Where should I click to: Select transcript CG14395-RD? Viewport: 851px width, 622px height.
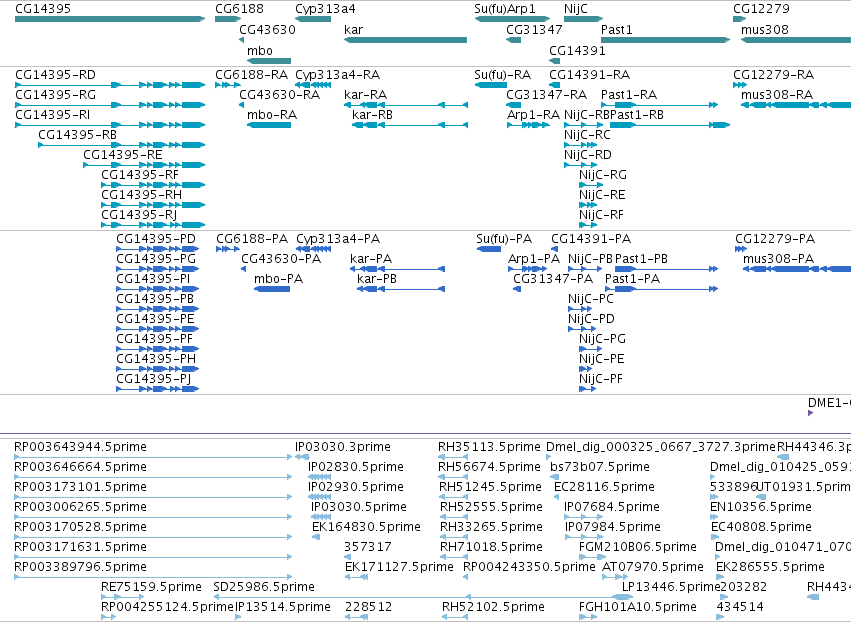[x=110, y=85]
